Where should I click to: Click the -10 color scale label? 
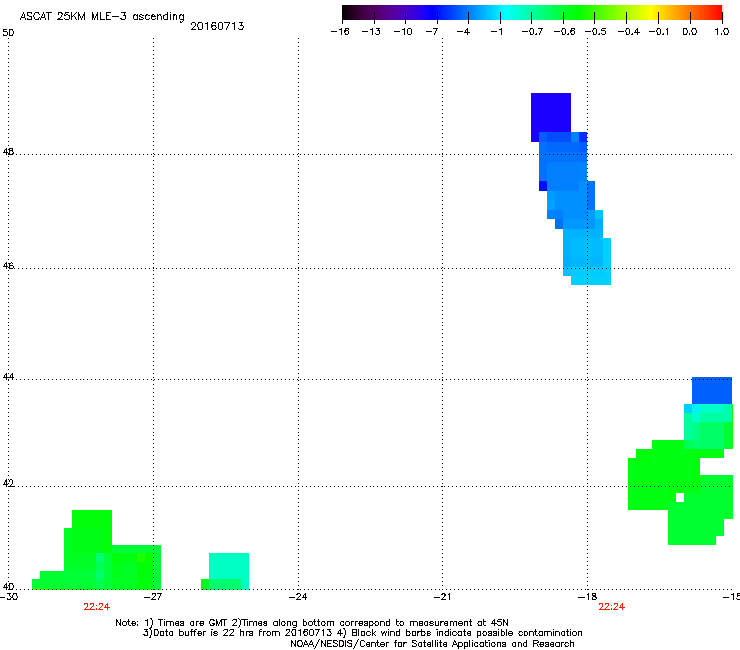[x=404, y=32]
